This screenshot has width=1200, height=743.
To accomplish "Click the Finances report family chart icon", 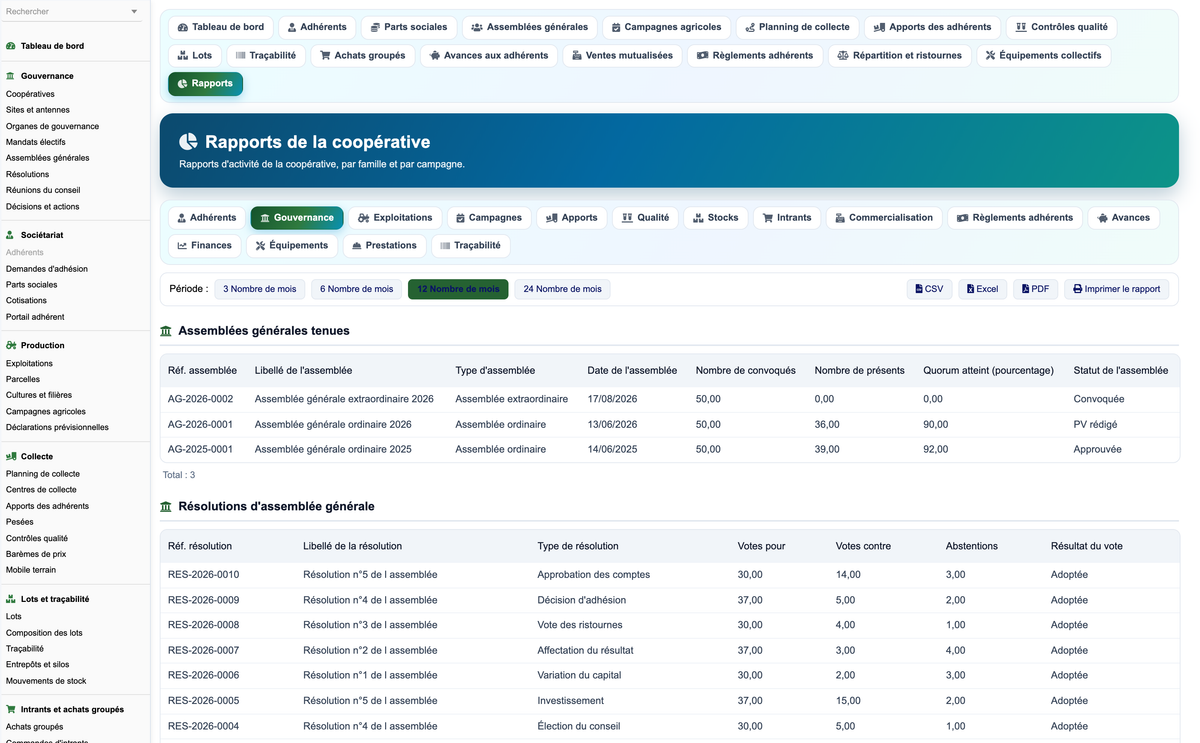I will coord(182,246).
